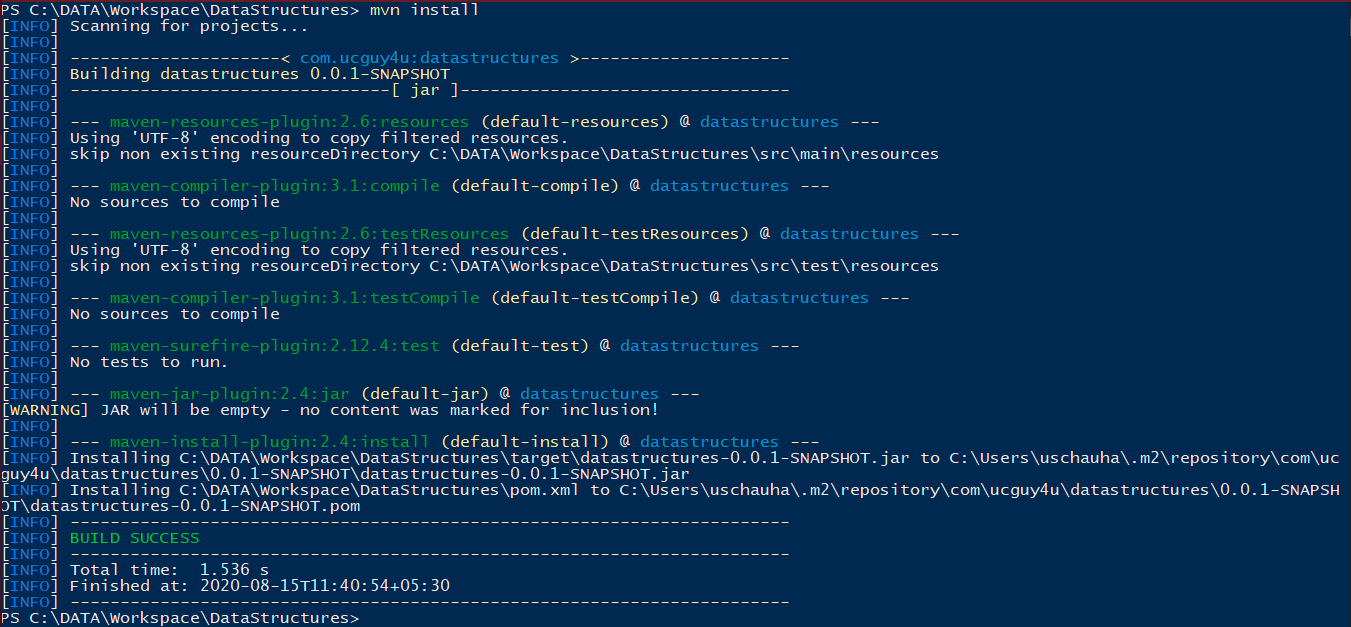Click the com.ucguy4u:datastructures project identifier
The height and width of the screenshot is (627, 1351).
[x=429, y=58]
